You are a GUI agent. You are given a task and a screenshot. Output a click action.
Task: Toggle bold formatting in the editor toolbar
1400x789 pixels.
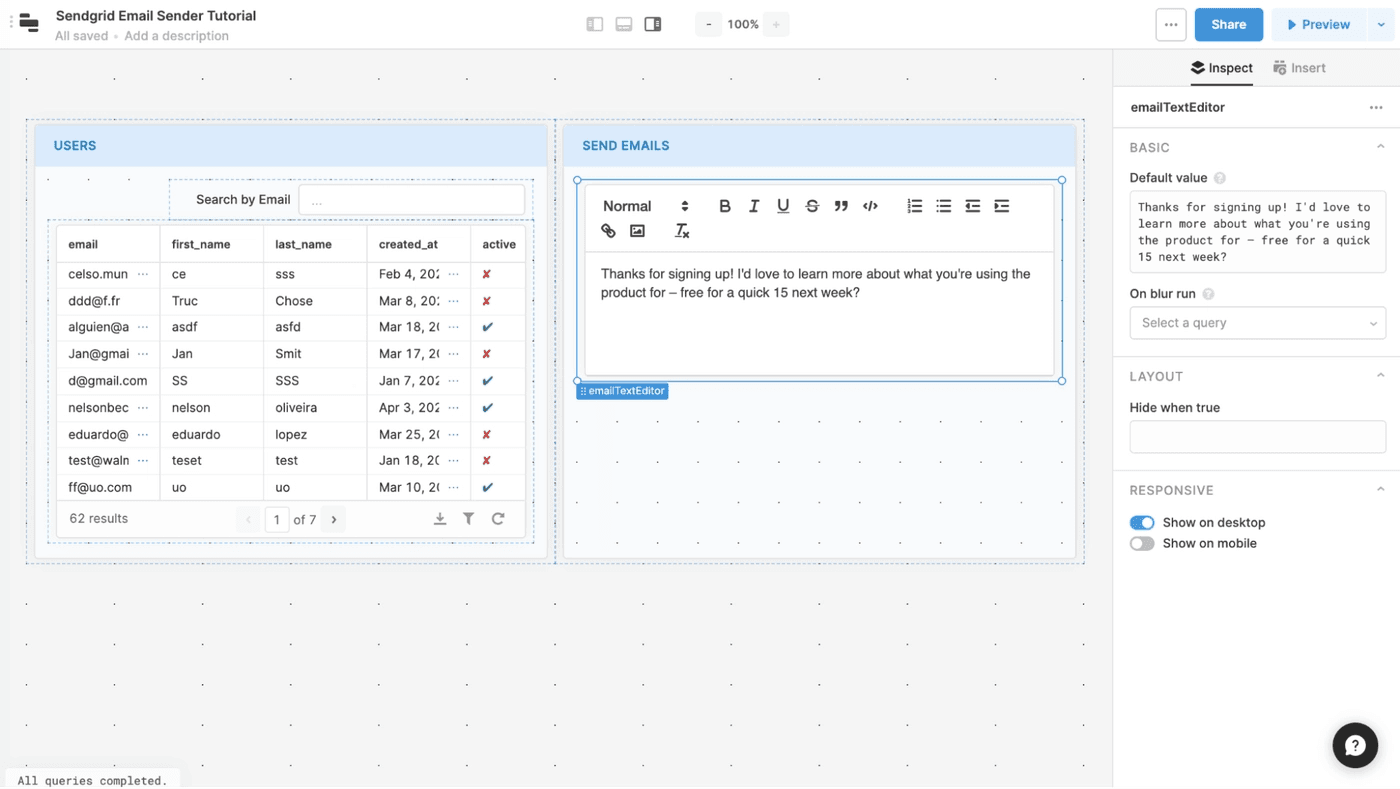coord(725,206)
